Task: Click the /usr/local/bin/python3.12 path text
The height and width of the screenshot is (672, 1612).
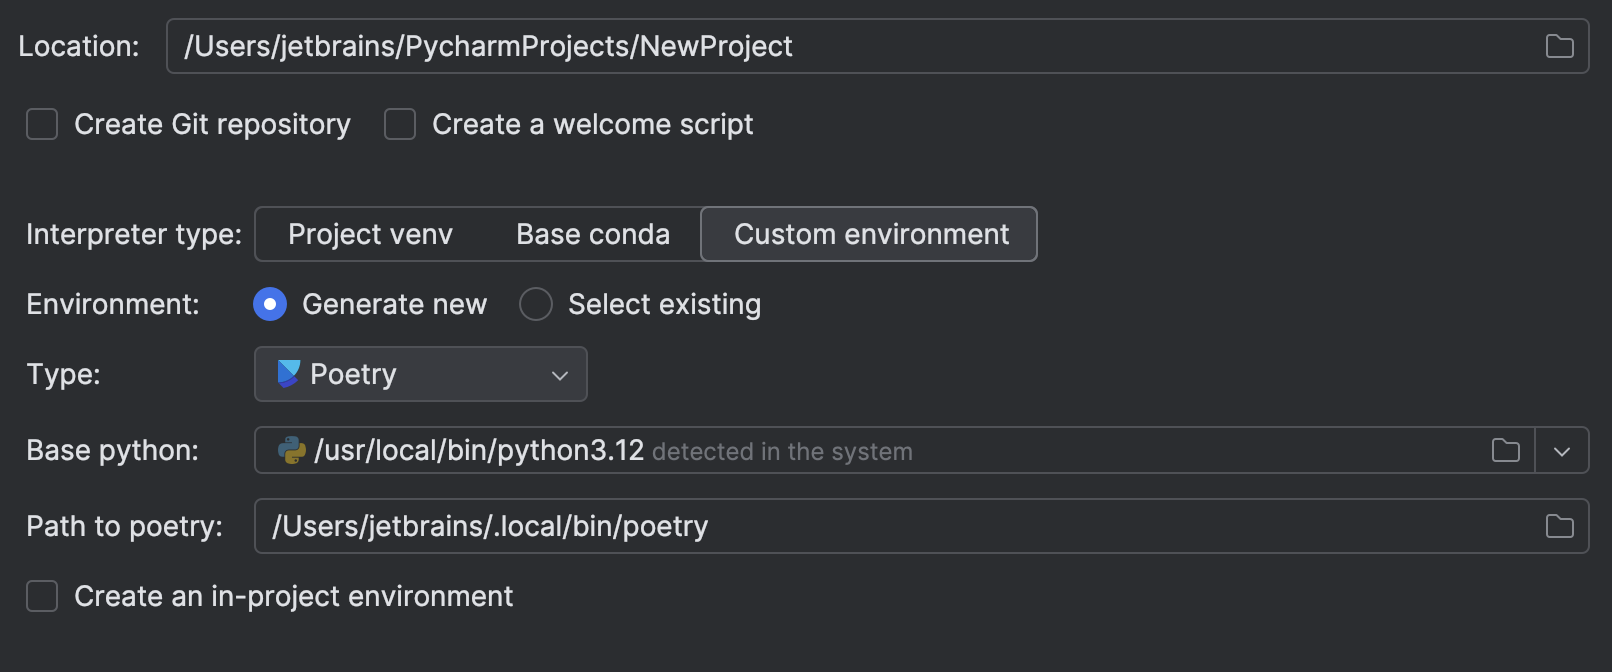Action: point(479,451)
